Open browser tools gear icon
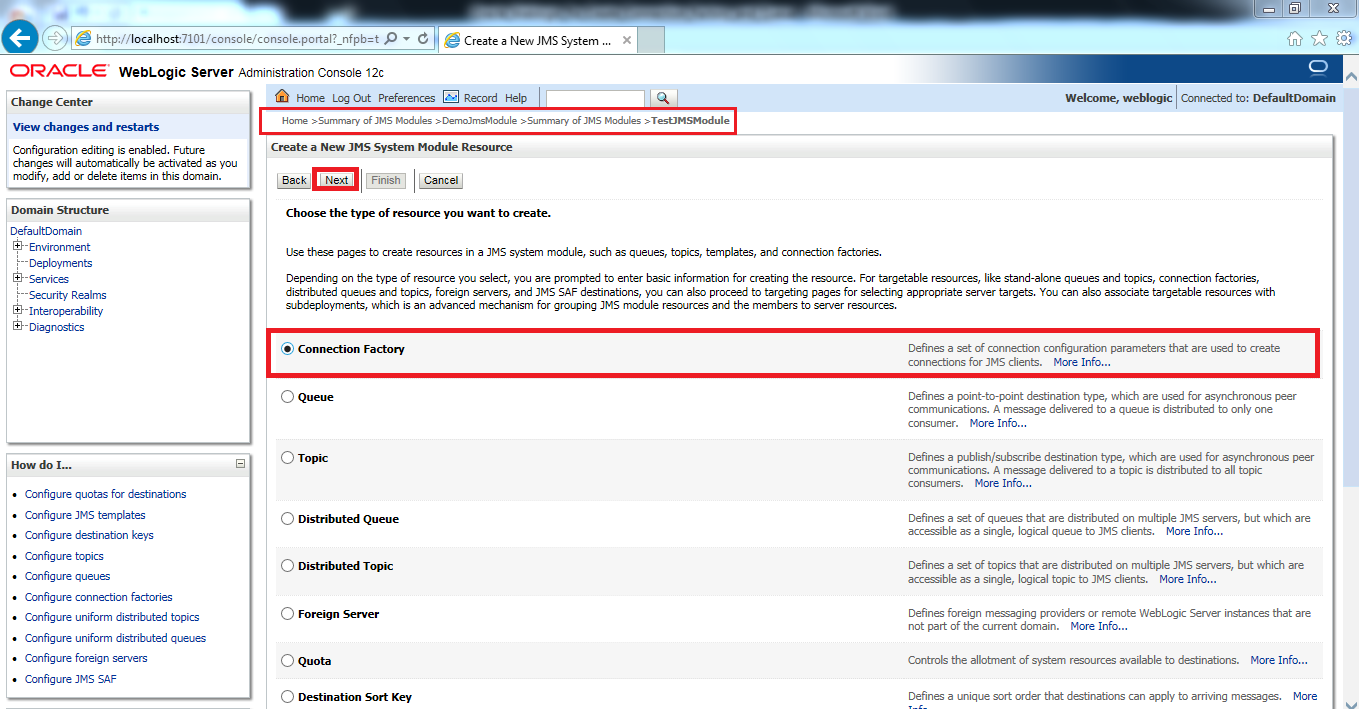Image resolution: width=1359 pixels, height=709 pixels. [1344, 38]
